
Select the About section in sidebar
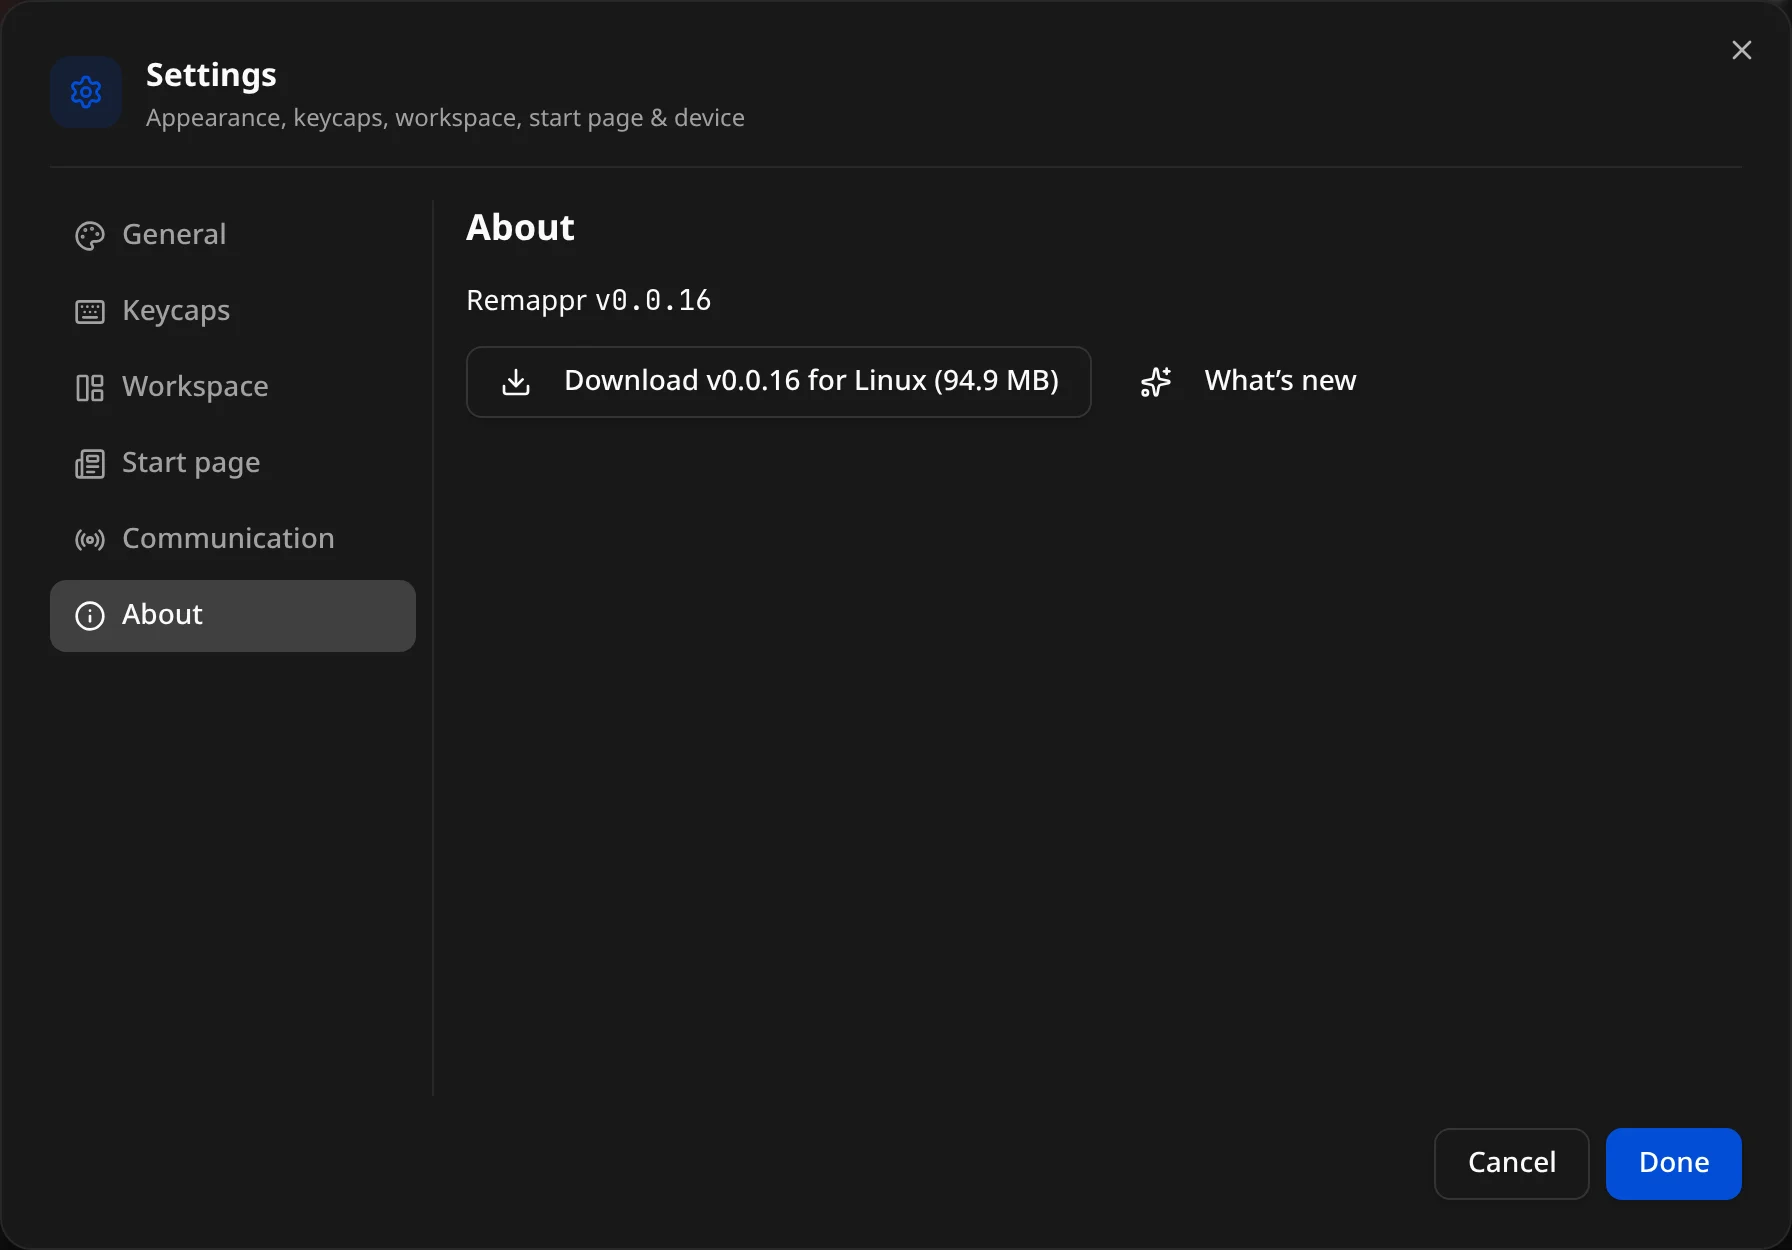232,615
